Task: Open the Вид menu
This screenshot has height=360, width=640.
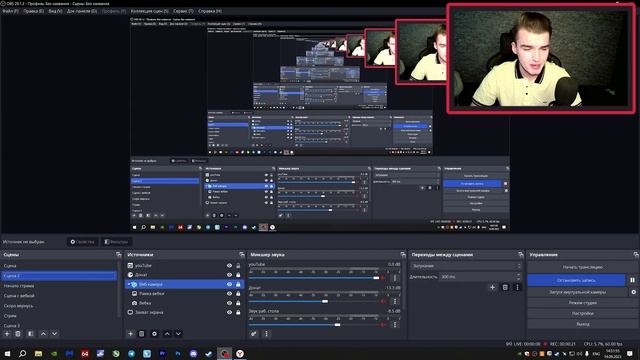Action: pos(55,11)
